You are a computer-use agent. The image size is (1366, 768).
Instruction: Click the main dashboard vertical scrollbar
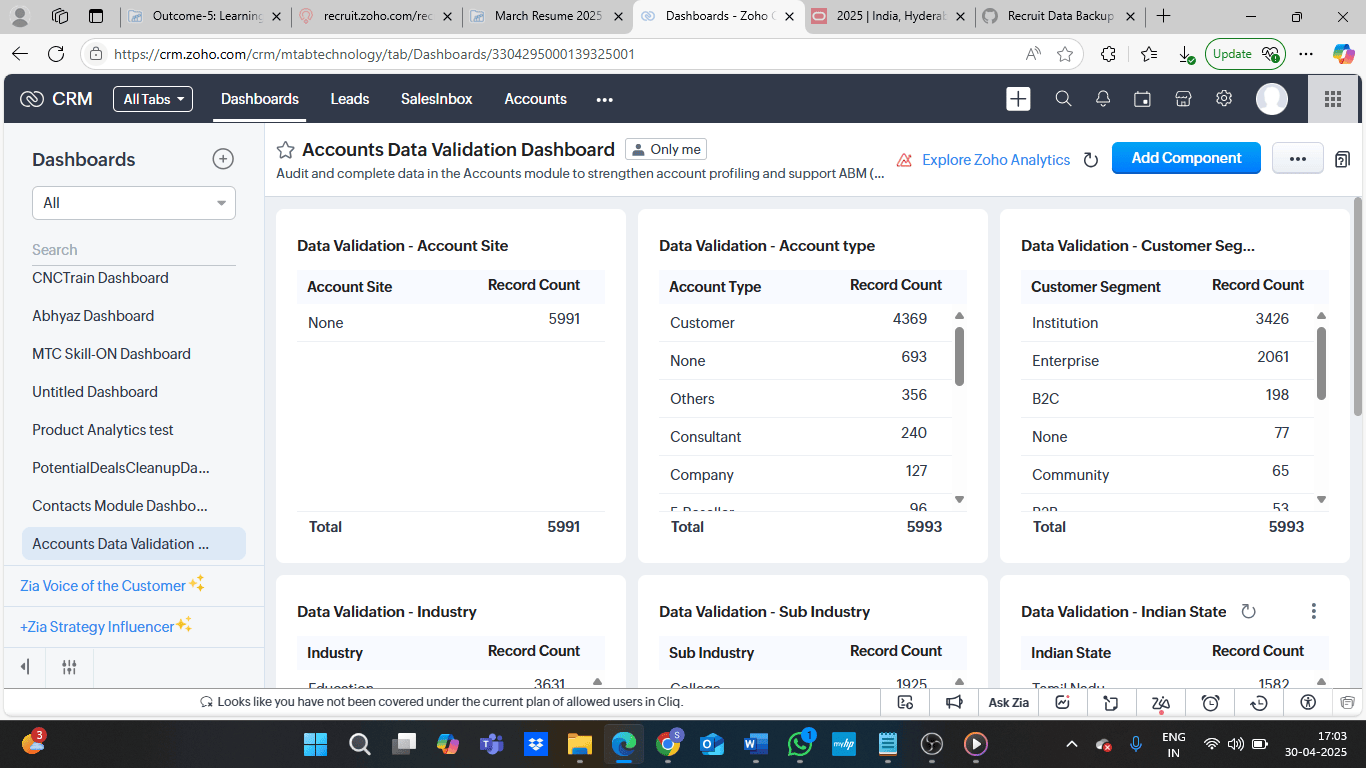(x=1358, y=306)
